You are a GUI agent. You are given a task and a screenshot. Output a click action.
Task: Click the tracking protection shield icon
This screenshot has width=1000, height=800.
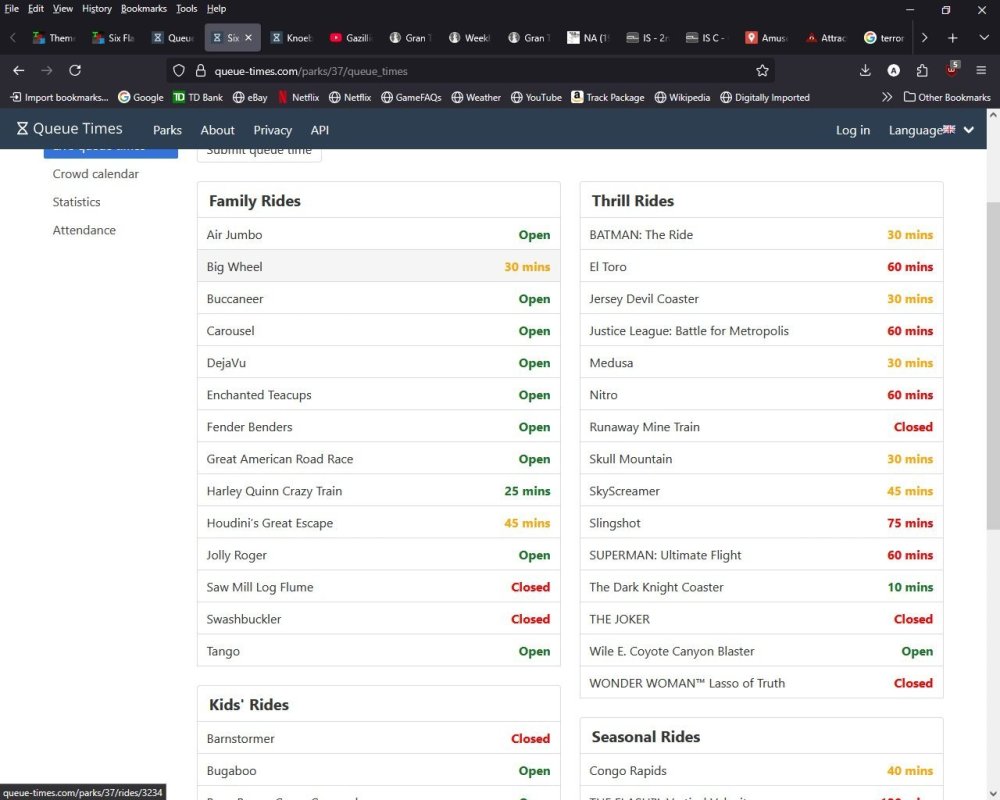coord(180,71)
